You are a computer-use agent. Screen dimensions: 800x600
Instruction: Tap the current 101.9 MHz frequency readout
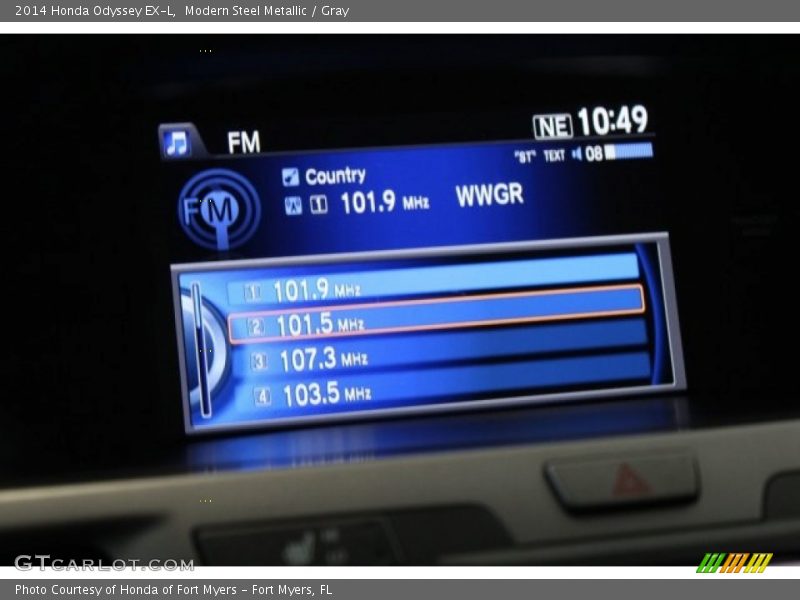point(384,203)
